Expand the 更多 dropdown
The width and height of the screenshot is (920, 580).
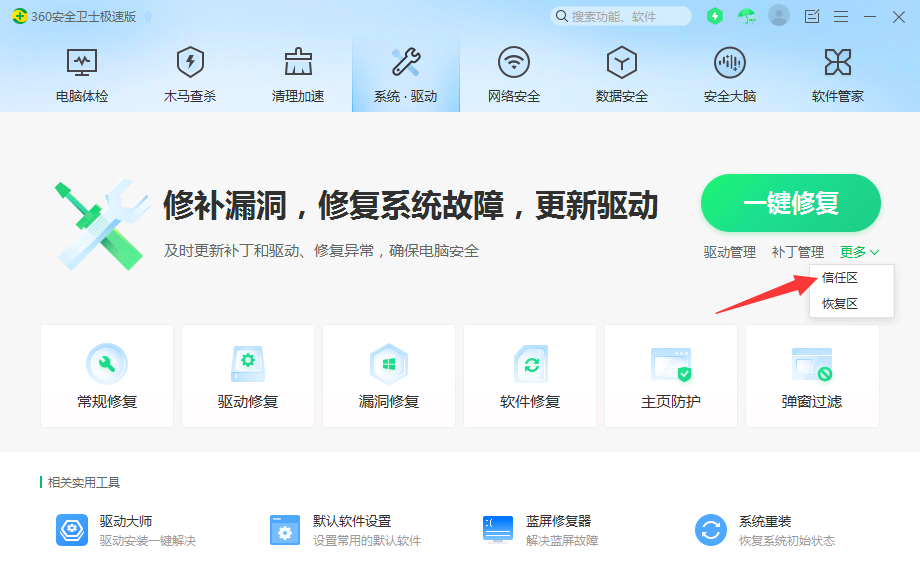tap(859, 252)
